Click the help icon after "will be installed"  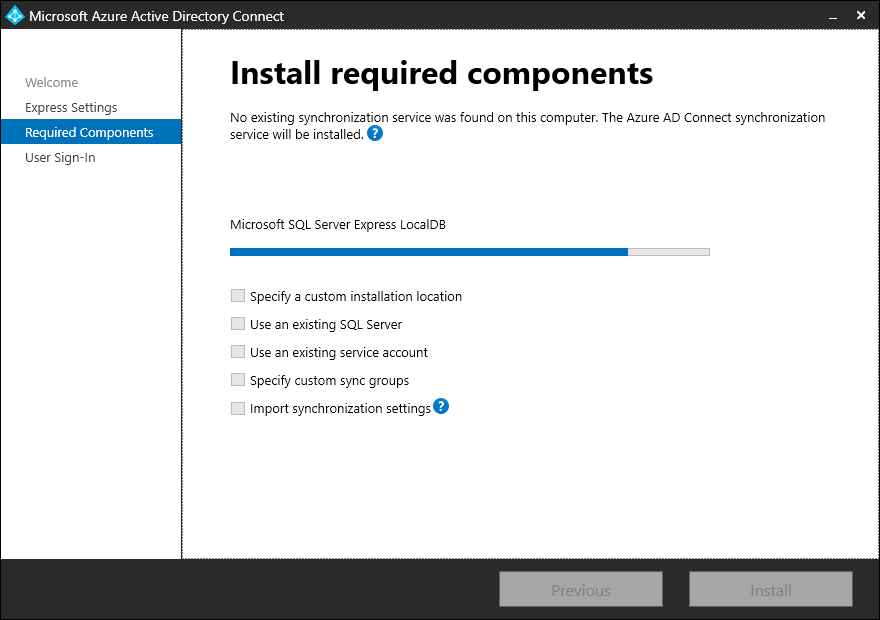pos(374,133)
